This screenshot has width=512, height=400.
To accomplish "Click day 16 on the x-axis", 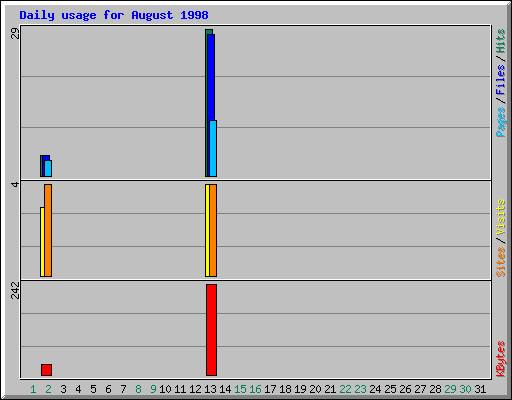I will [x=255, y=389].
